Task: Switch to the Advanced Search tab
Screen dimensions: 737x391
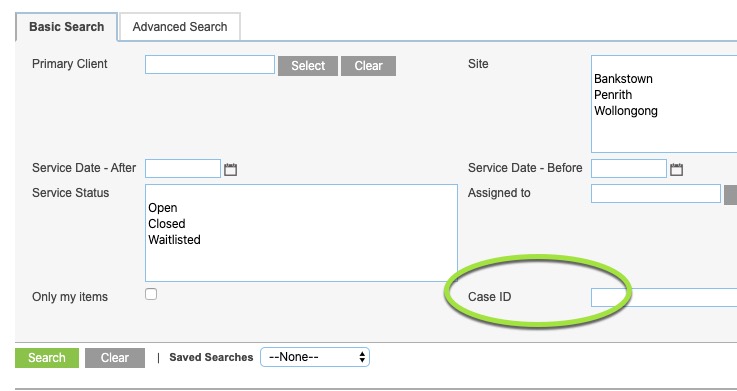Action: 180,27
